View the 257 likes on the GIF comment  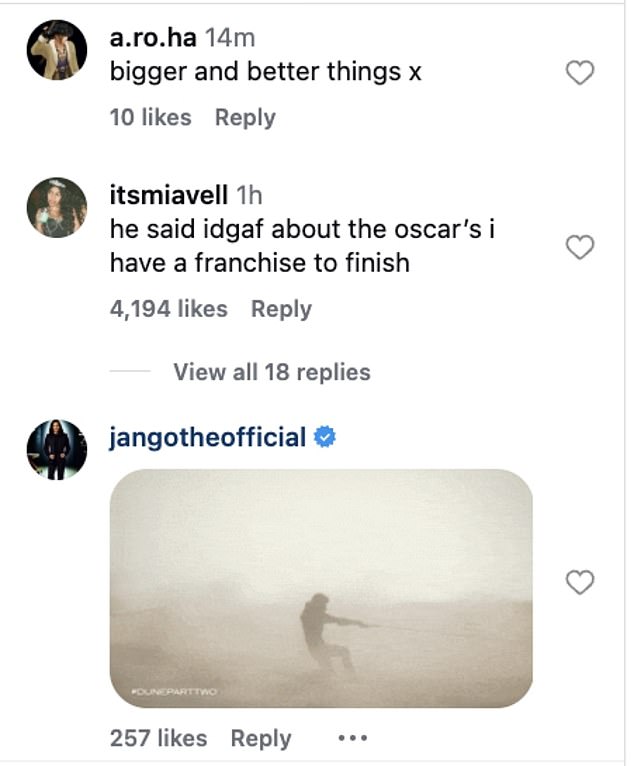158,739
